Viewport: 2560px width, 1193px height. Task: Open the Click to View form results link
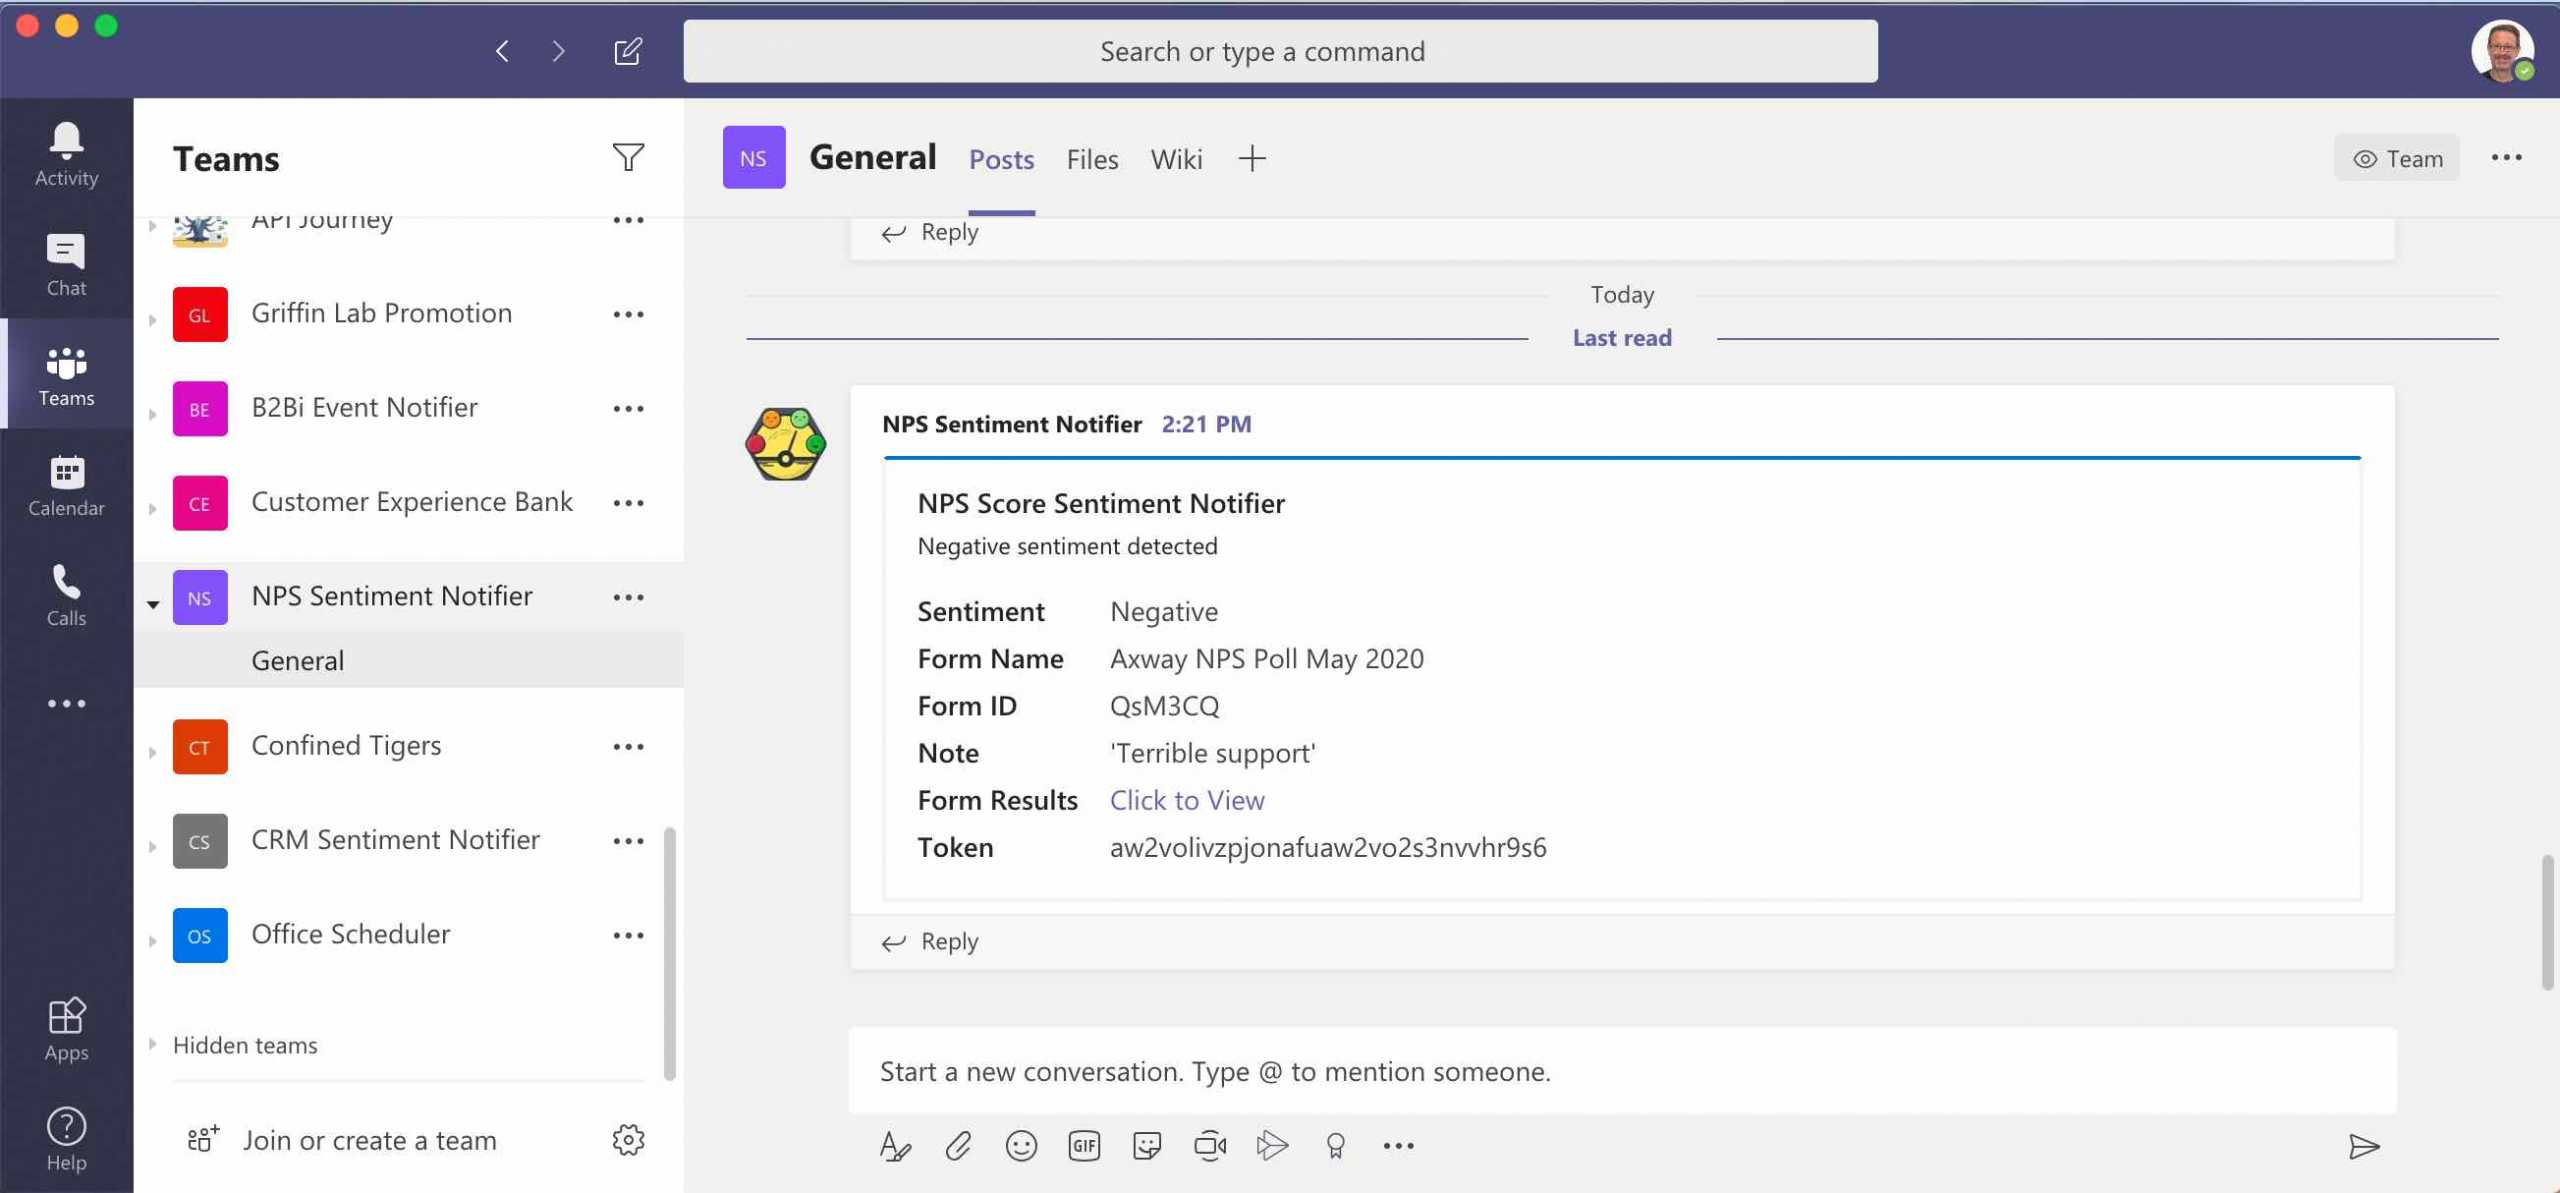1187,800
